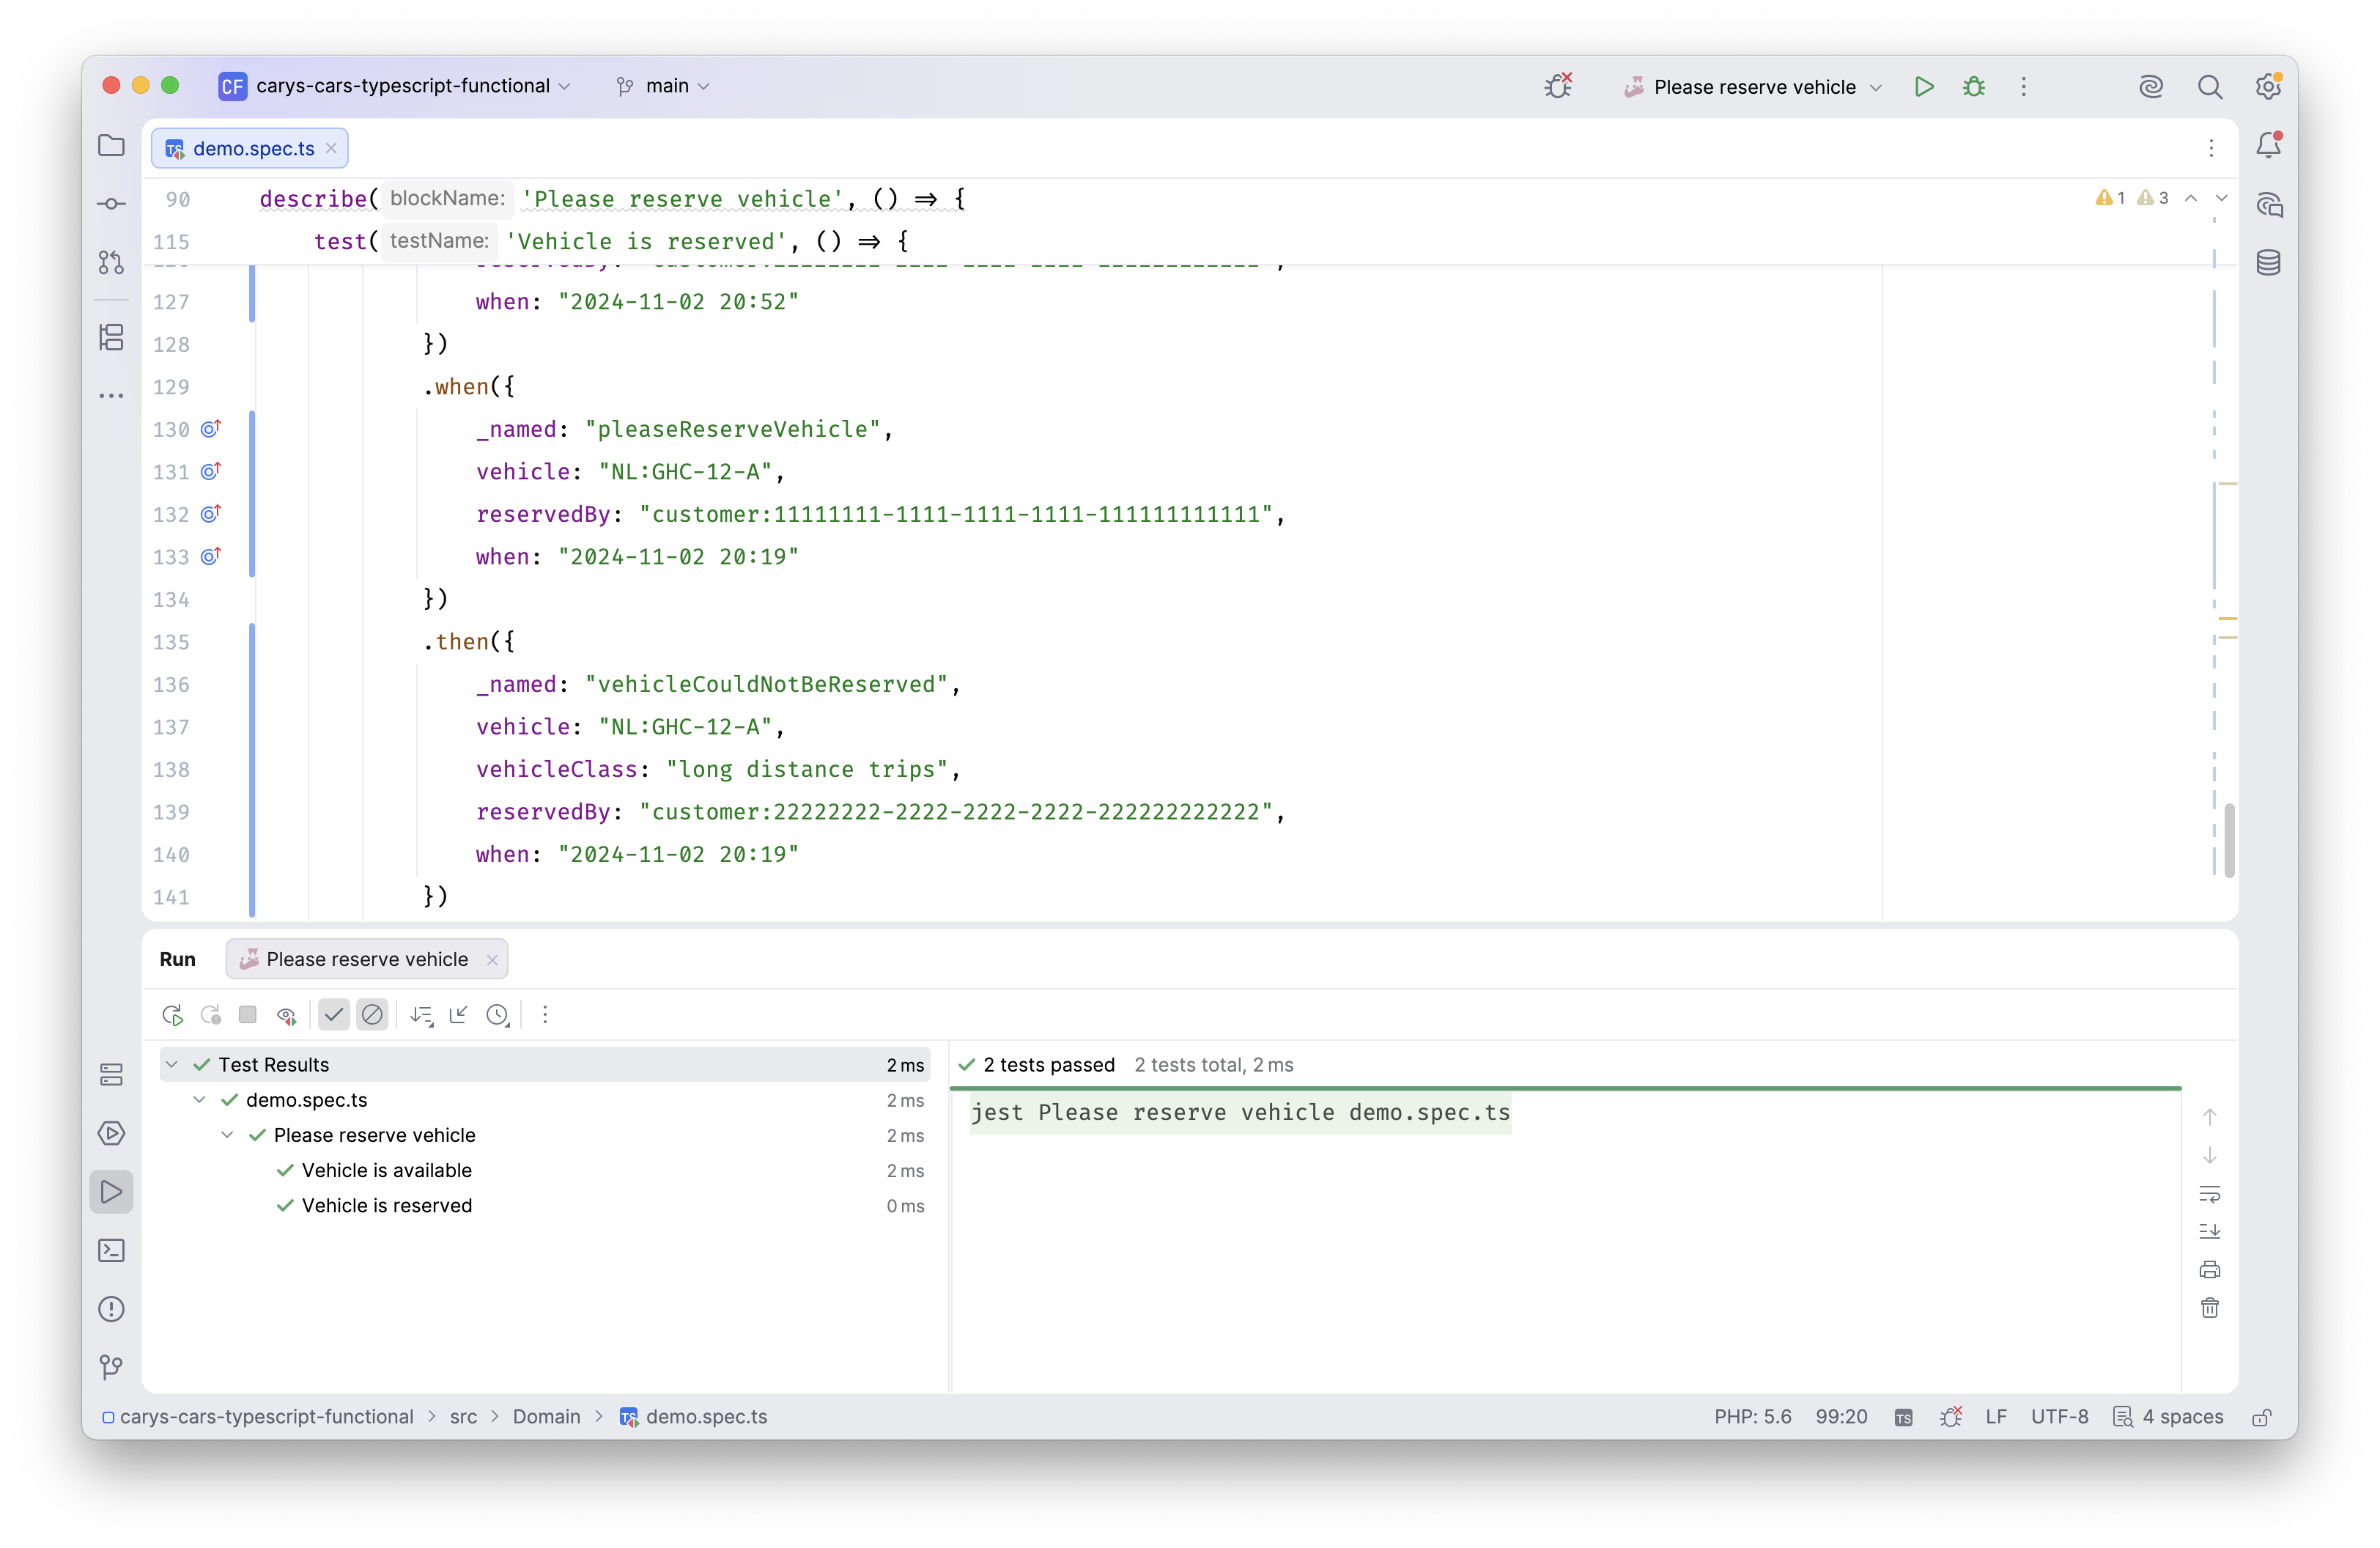Jump up in console stack trace
This screenshot has height=1548, width=2380.
coord(2210,1117)
